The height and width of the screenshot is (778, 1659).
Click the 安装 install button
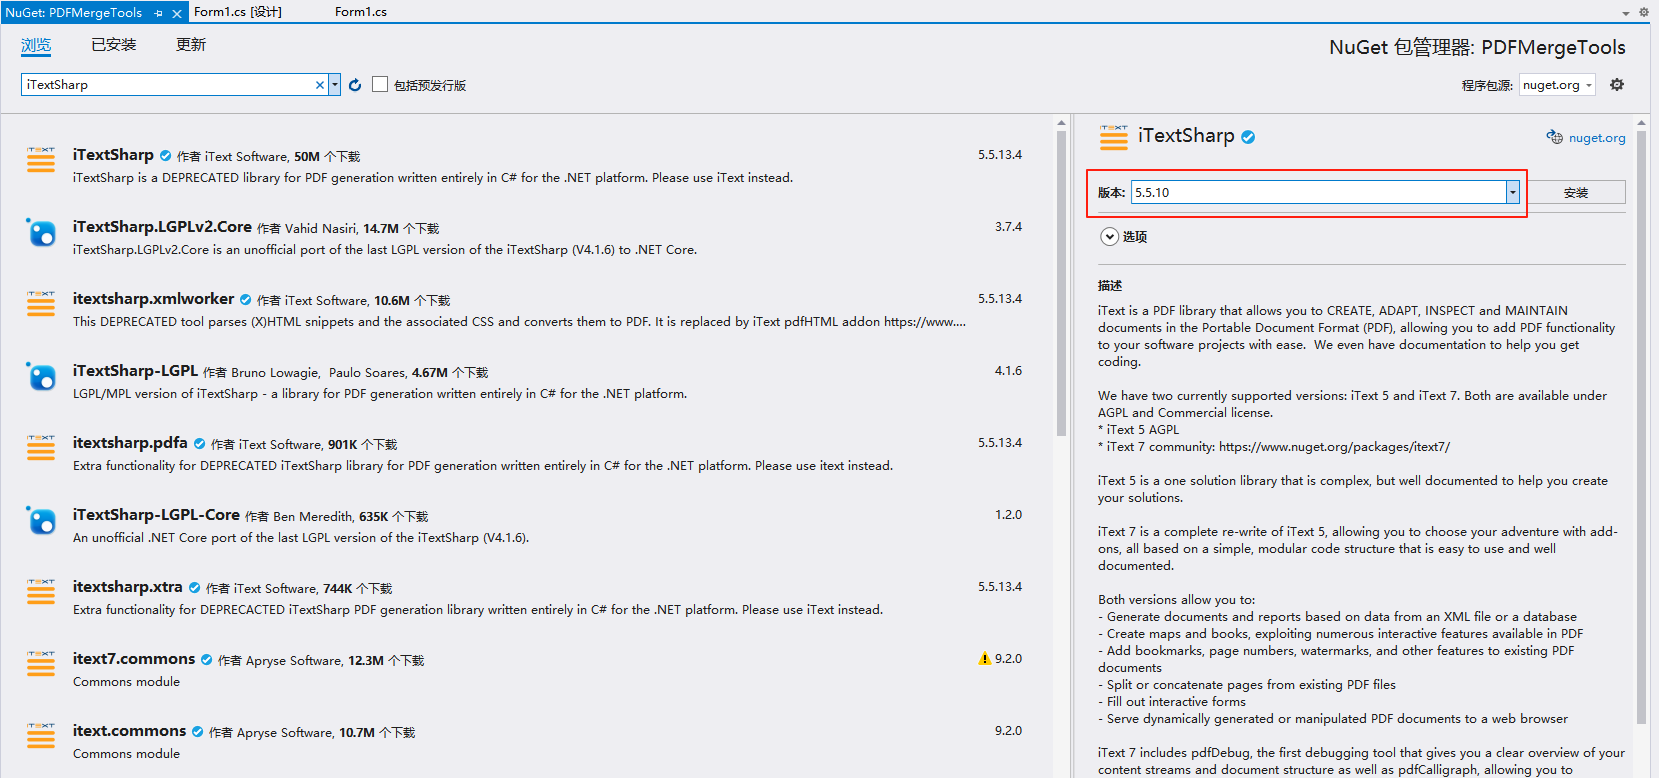[x=1576, y=192]
